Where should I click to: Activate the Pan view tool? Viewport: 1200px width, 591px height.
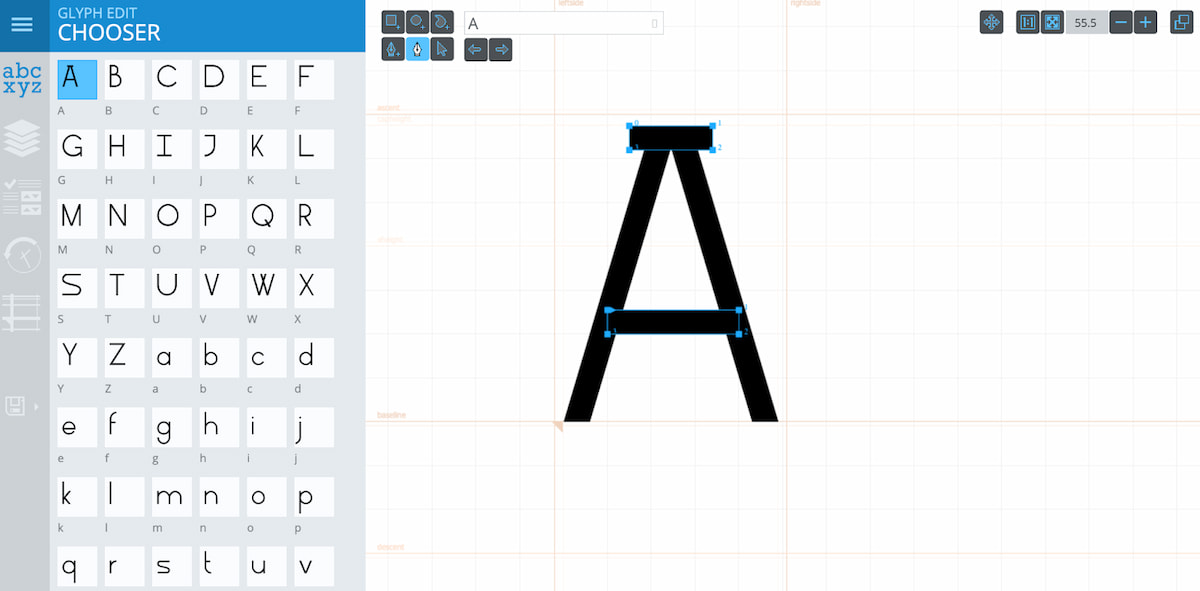[990, 22]
